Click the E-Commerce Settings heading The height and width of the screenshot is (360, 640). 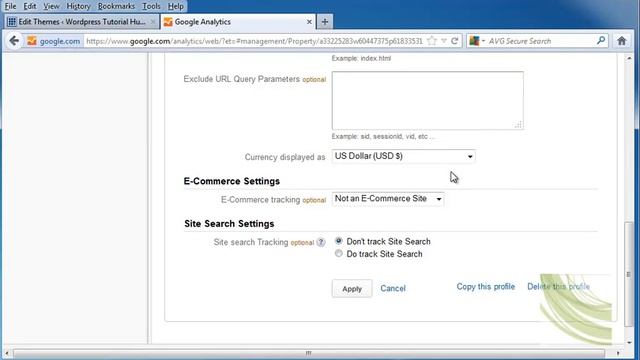coord(231,181)
